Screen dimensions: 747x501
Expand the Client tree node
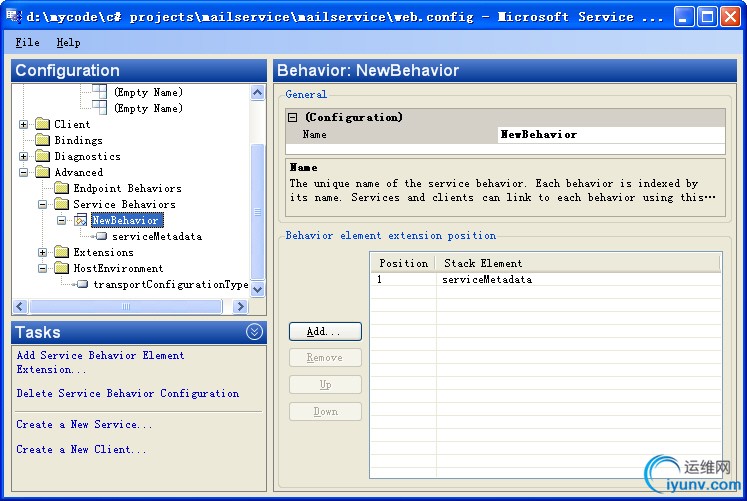click(x=23, y=124)
